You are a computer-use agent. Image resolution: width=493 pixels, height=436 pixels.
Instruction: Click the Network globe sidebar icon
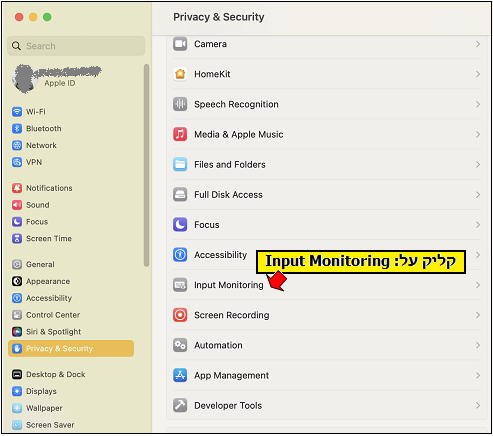[17, 145]
